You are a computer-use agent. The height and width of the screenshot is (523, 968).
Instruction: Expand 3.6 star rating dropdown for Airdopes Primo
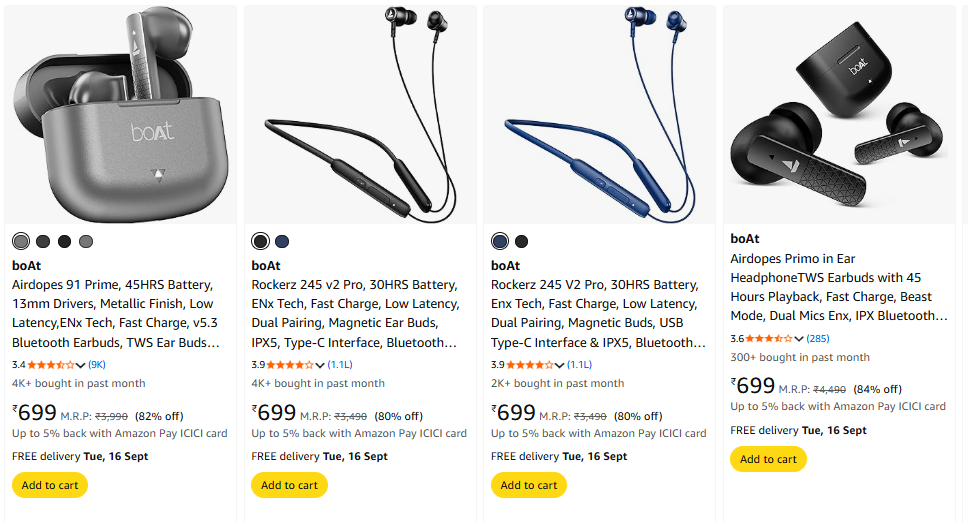coord(799,338)
